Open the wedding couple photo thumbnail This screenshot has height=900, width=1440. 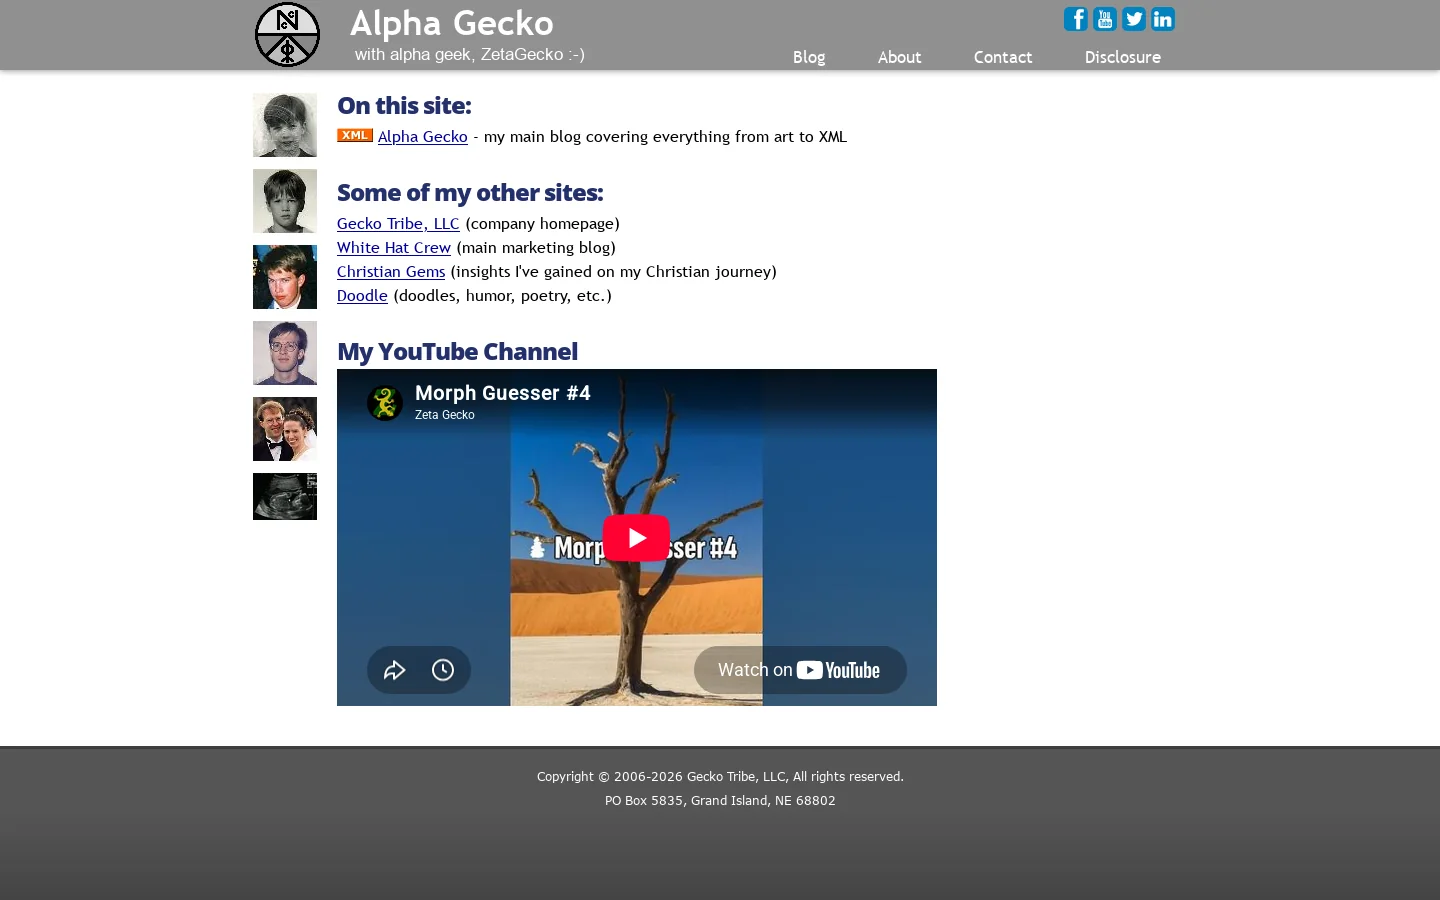tap(285, 429)
